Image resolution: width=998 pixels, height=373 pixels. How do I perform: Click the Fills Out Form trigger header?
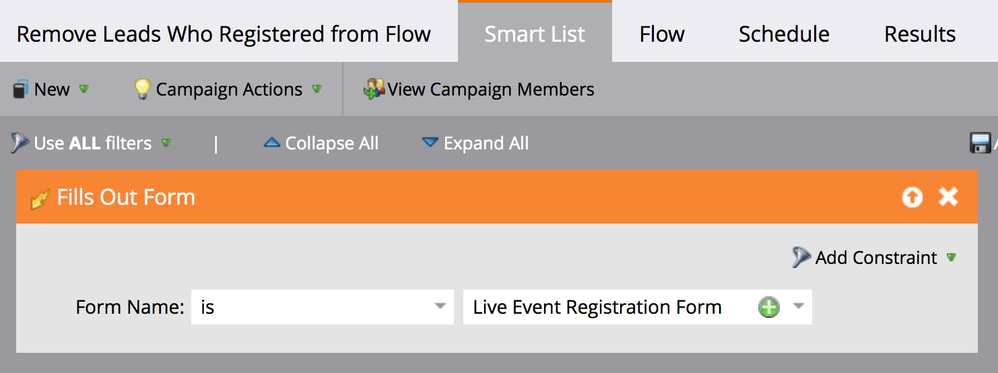tap(496, 197)
